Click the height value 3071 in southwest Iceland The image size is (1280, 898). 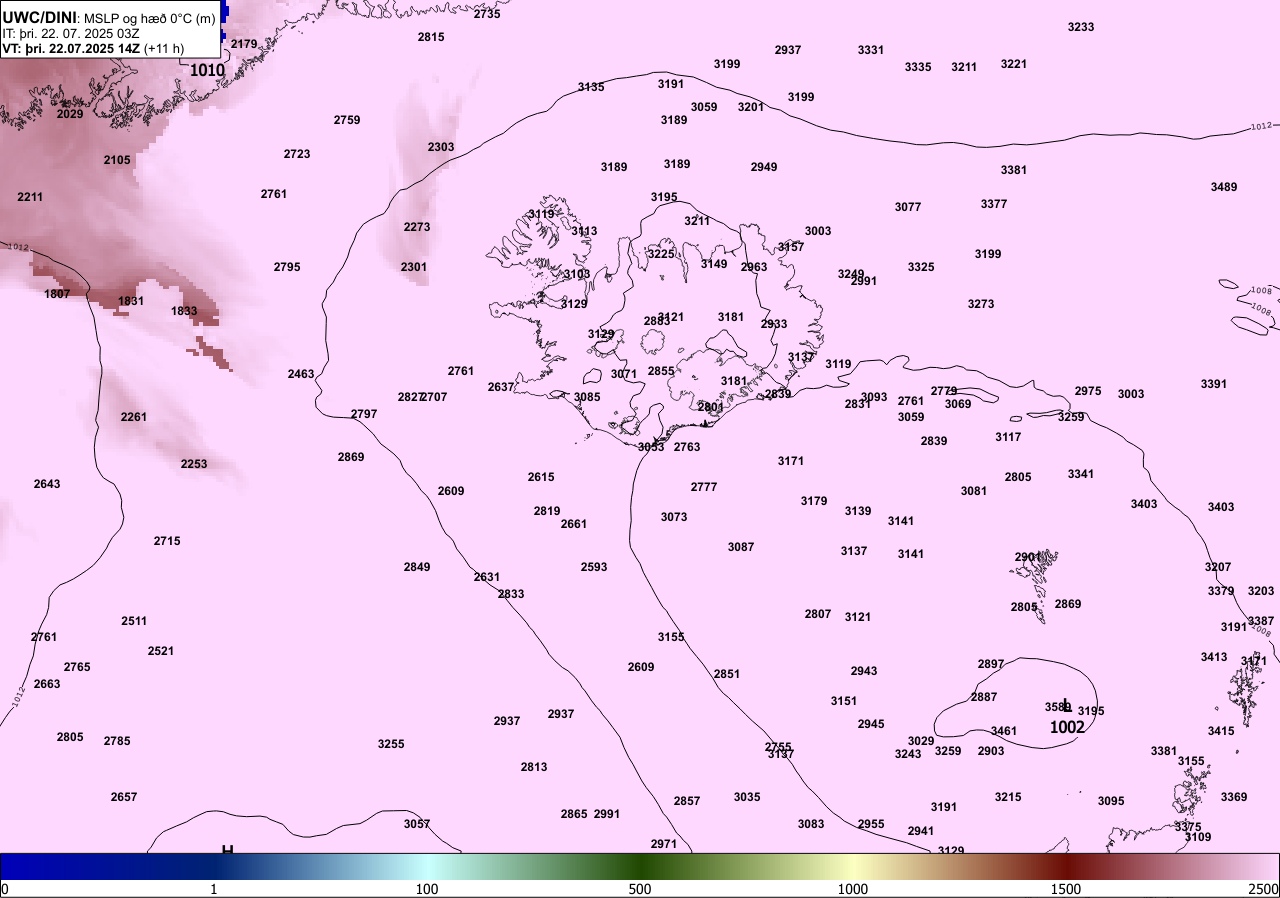(624, 374)
